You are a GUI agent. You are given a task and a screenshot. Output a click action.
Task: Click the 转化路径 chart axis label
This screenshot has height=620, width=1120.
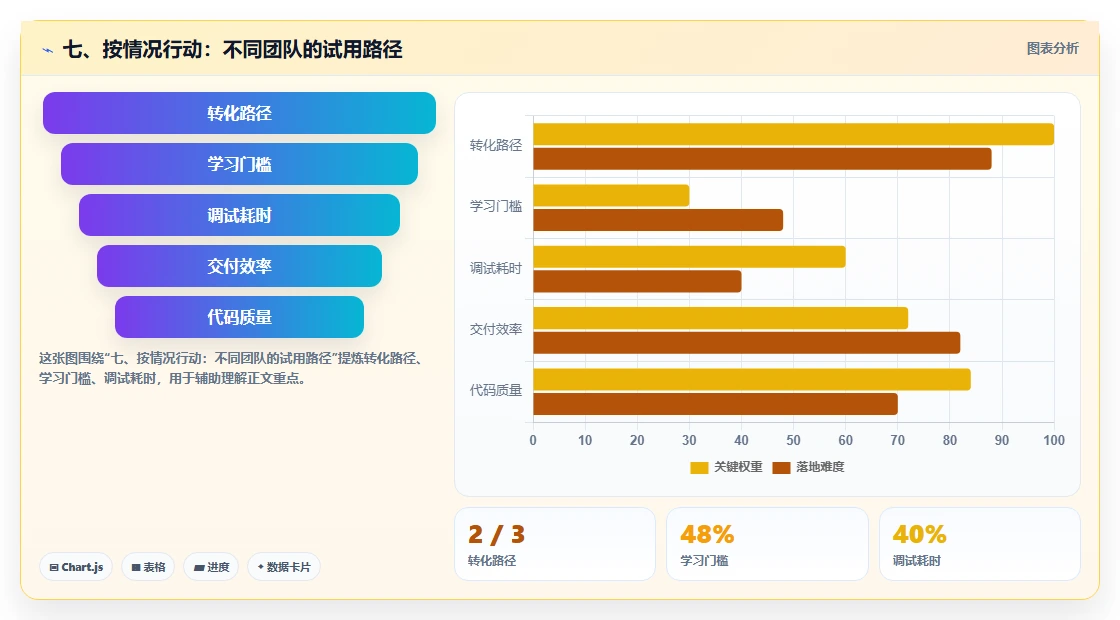(496, 146)
